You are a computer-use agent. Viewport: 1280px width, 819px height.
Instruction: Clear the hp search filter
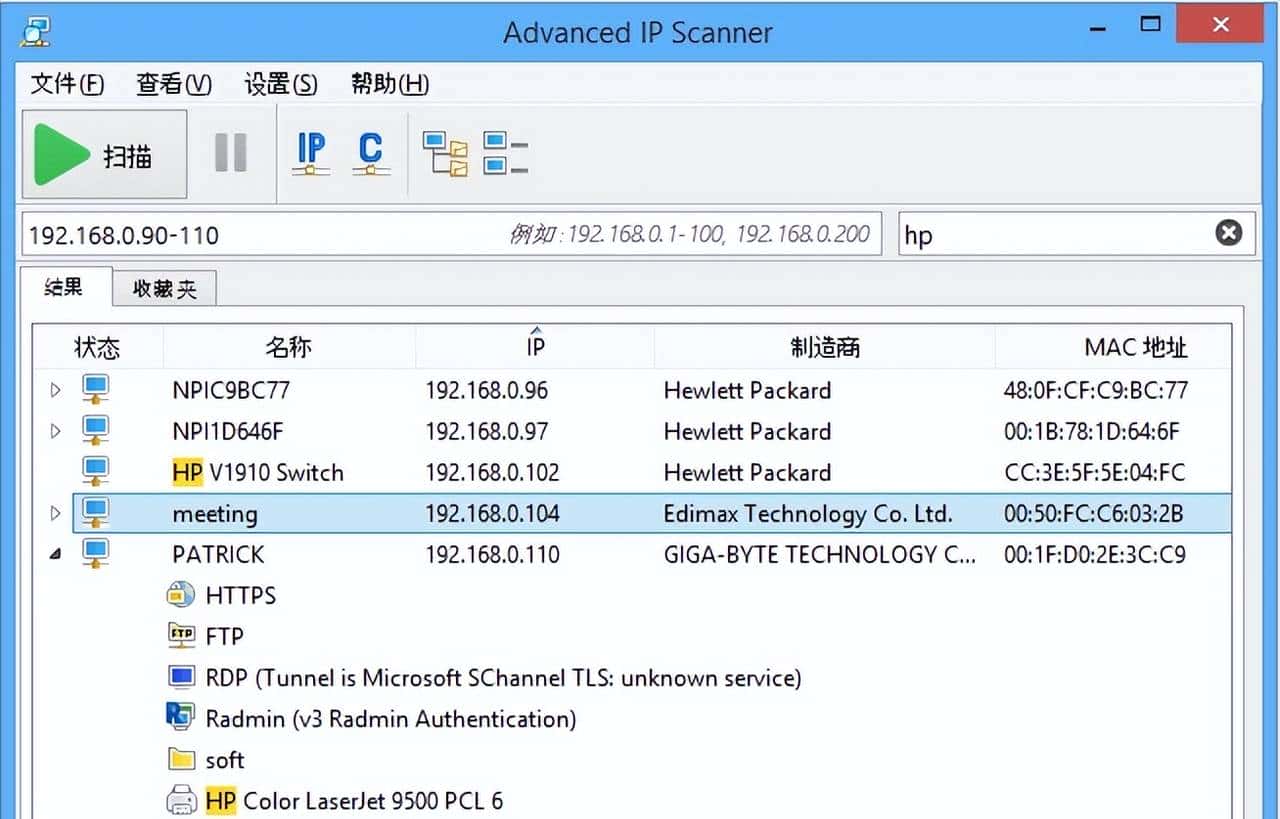tap(1228, 233)
